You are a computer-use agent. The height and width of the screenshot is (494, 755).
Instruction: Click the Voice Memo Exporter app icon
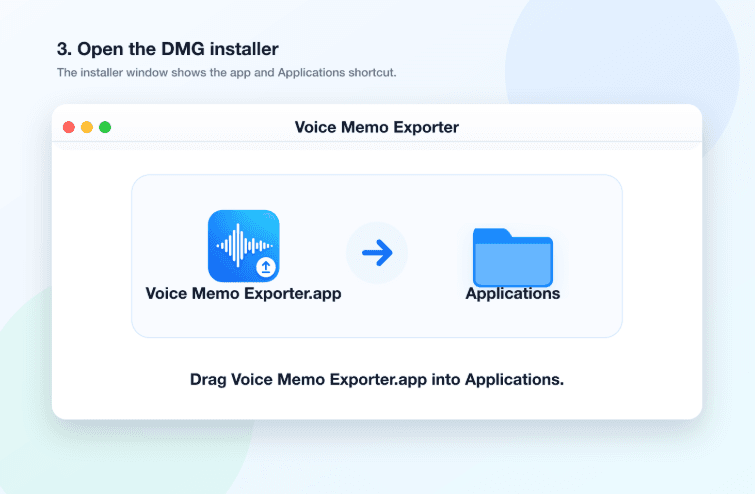(x=244, y=246)
